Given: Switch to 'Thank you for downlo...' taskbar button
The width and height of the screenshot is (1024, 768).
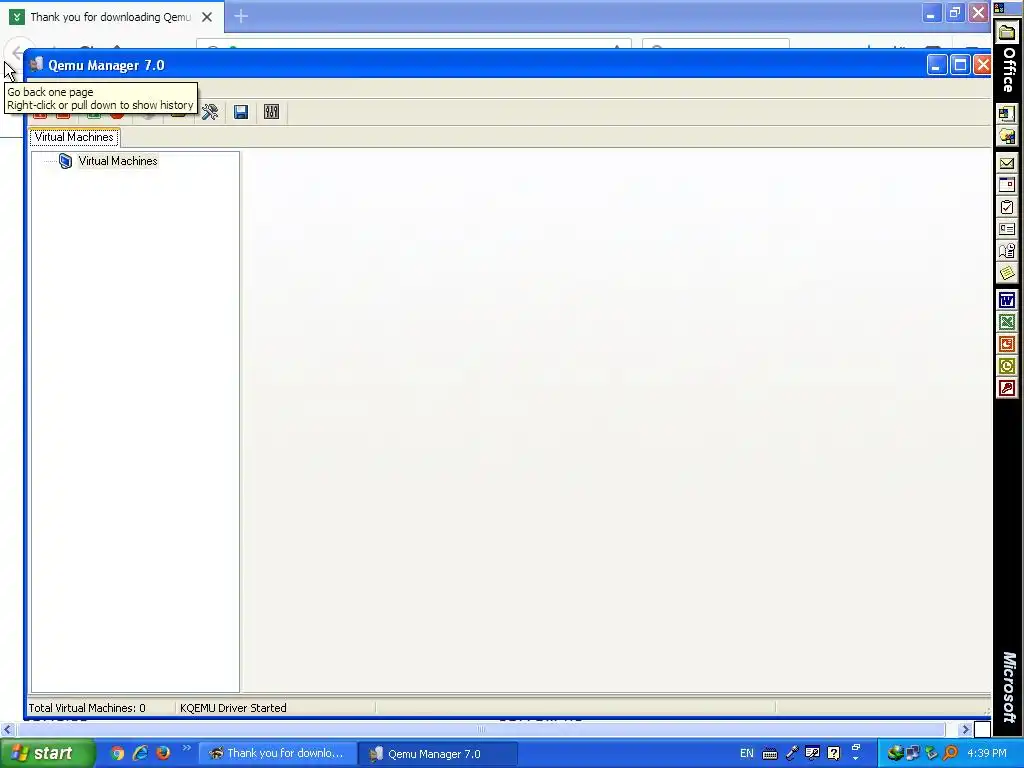Looking at the screenshot, I should [278, 754].
